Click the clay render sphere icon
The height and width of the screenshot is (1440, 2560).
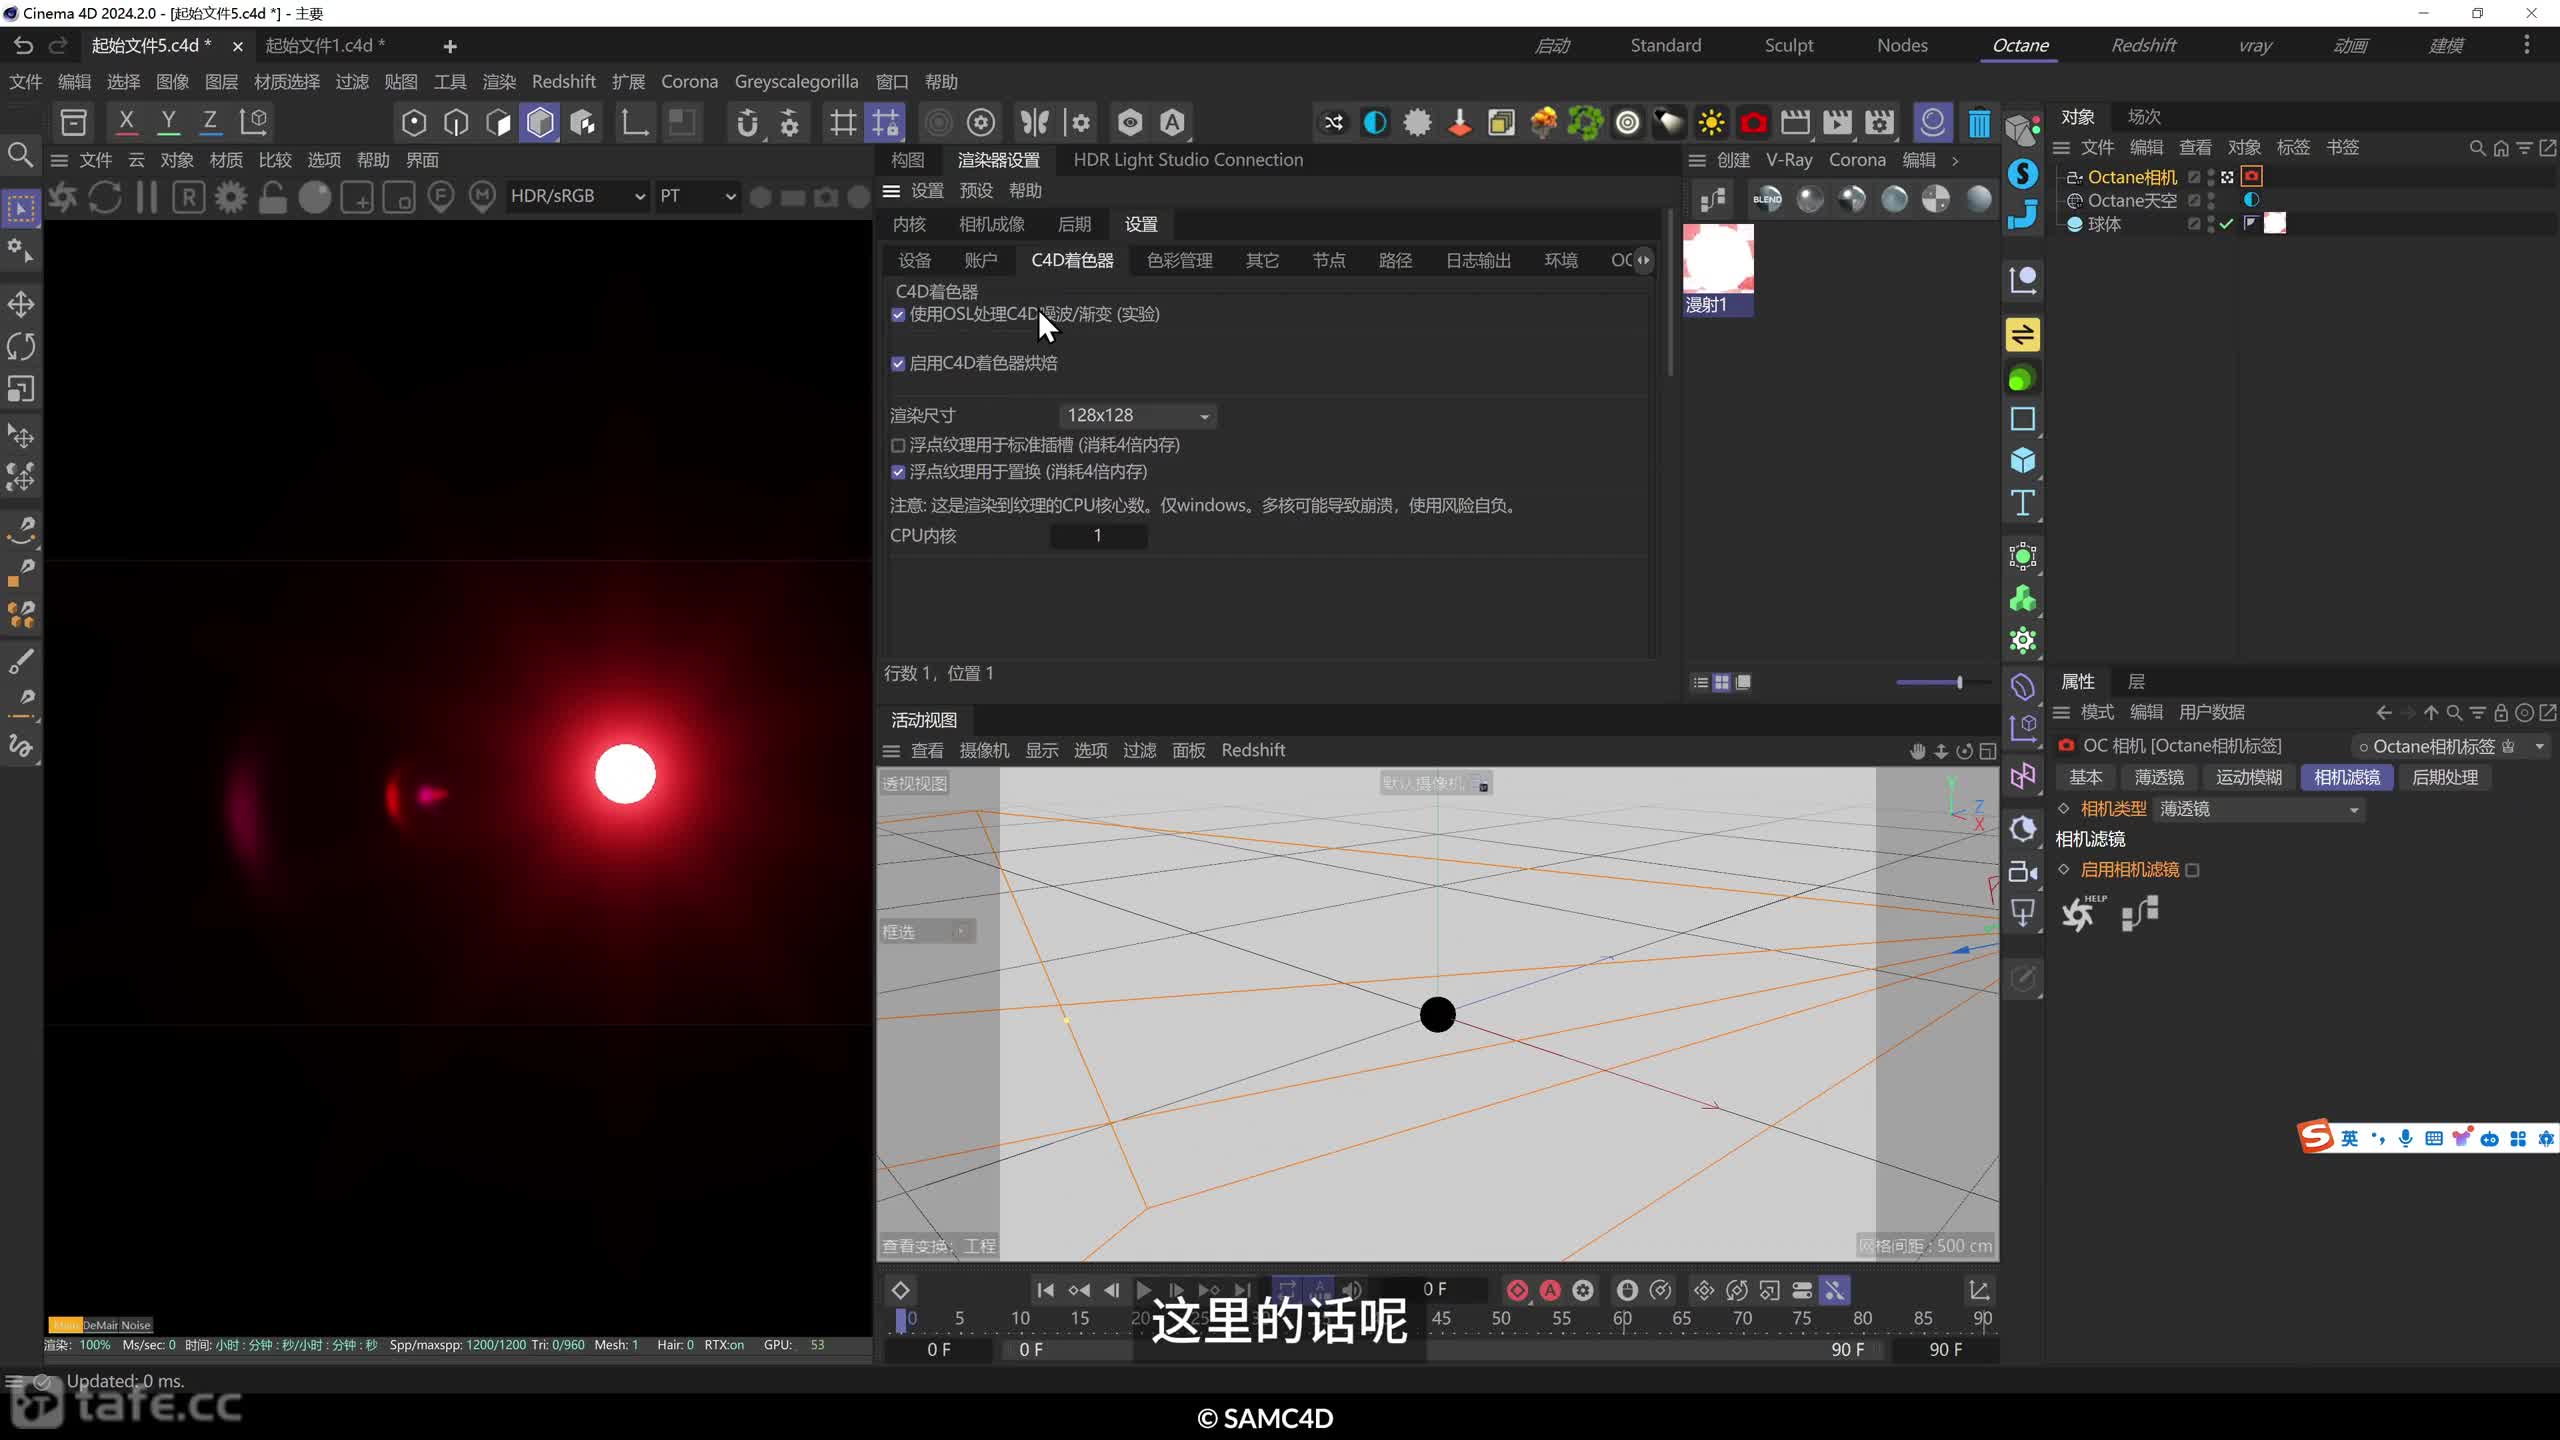[315, 197]
